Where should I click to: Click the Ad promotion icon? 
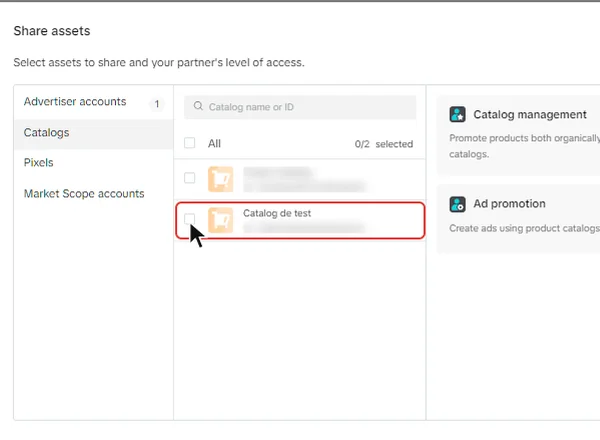457,204
